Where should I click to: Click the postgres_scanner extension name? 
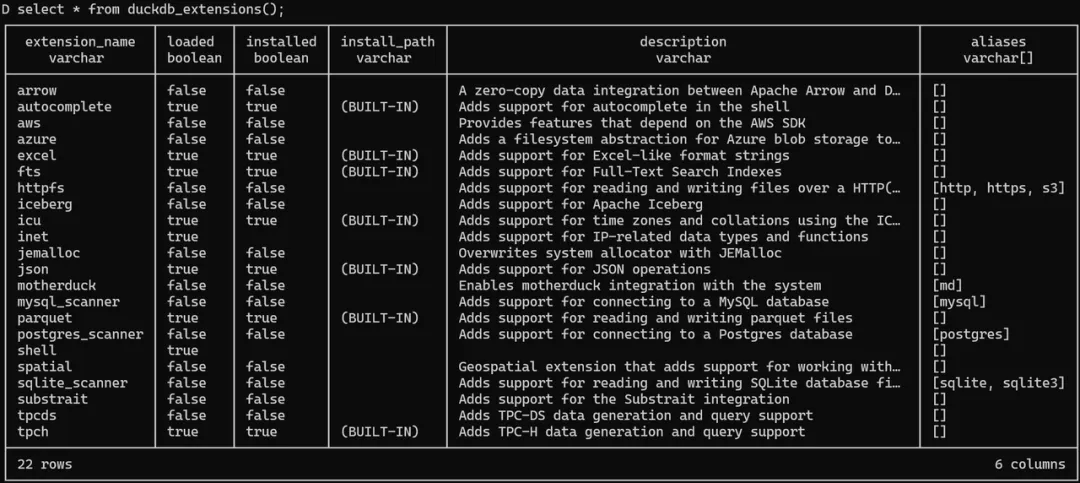pos(80,334)
